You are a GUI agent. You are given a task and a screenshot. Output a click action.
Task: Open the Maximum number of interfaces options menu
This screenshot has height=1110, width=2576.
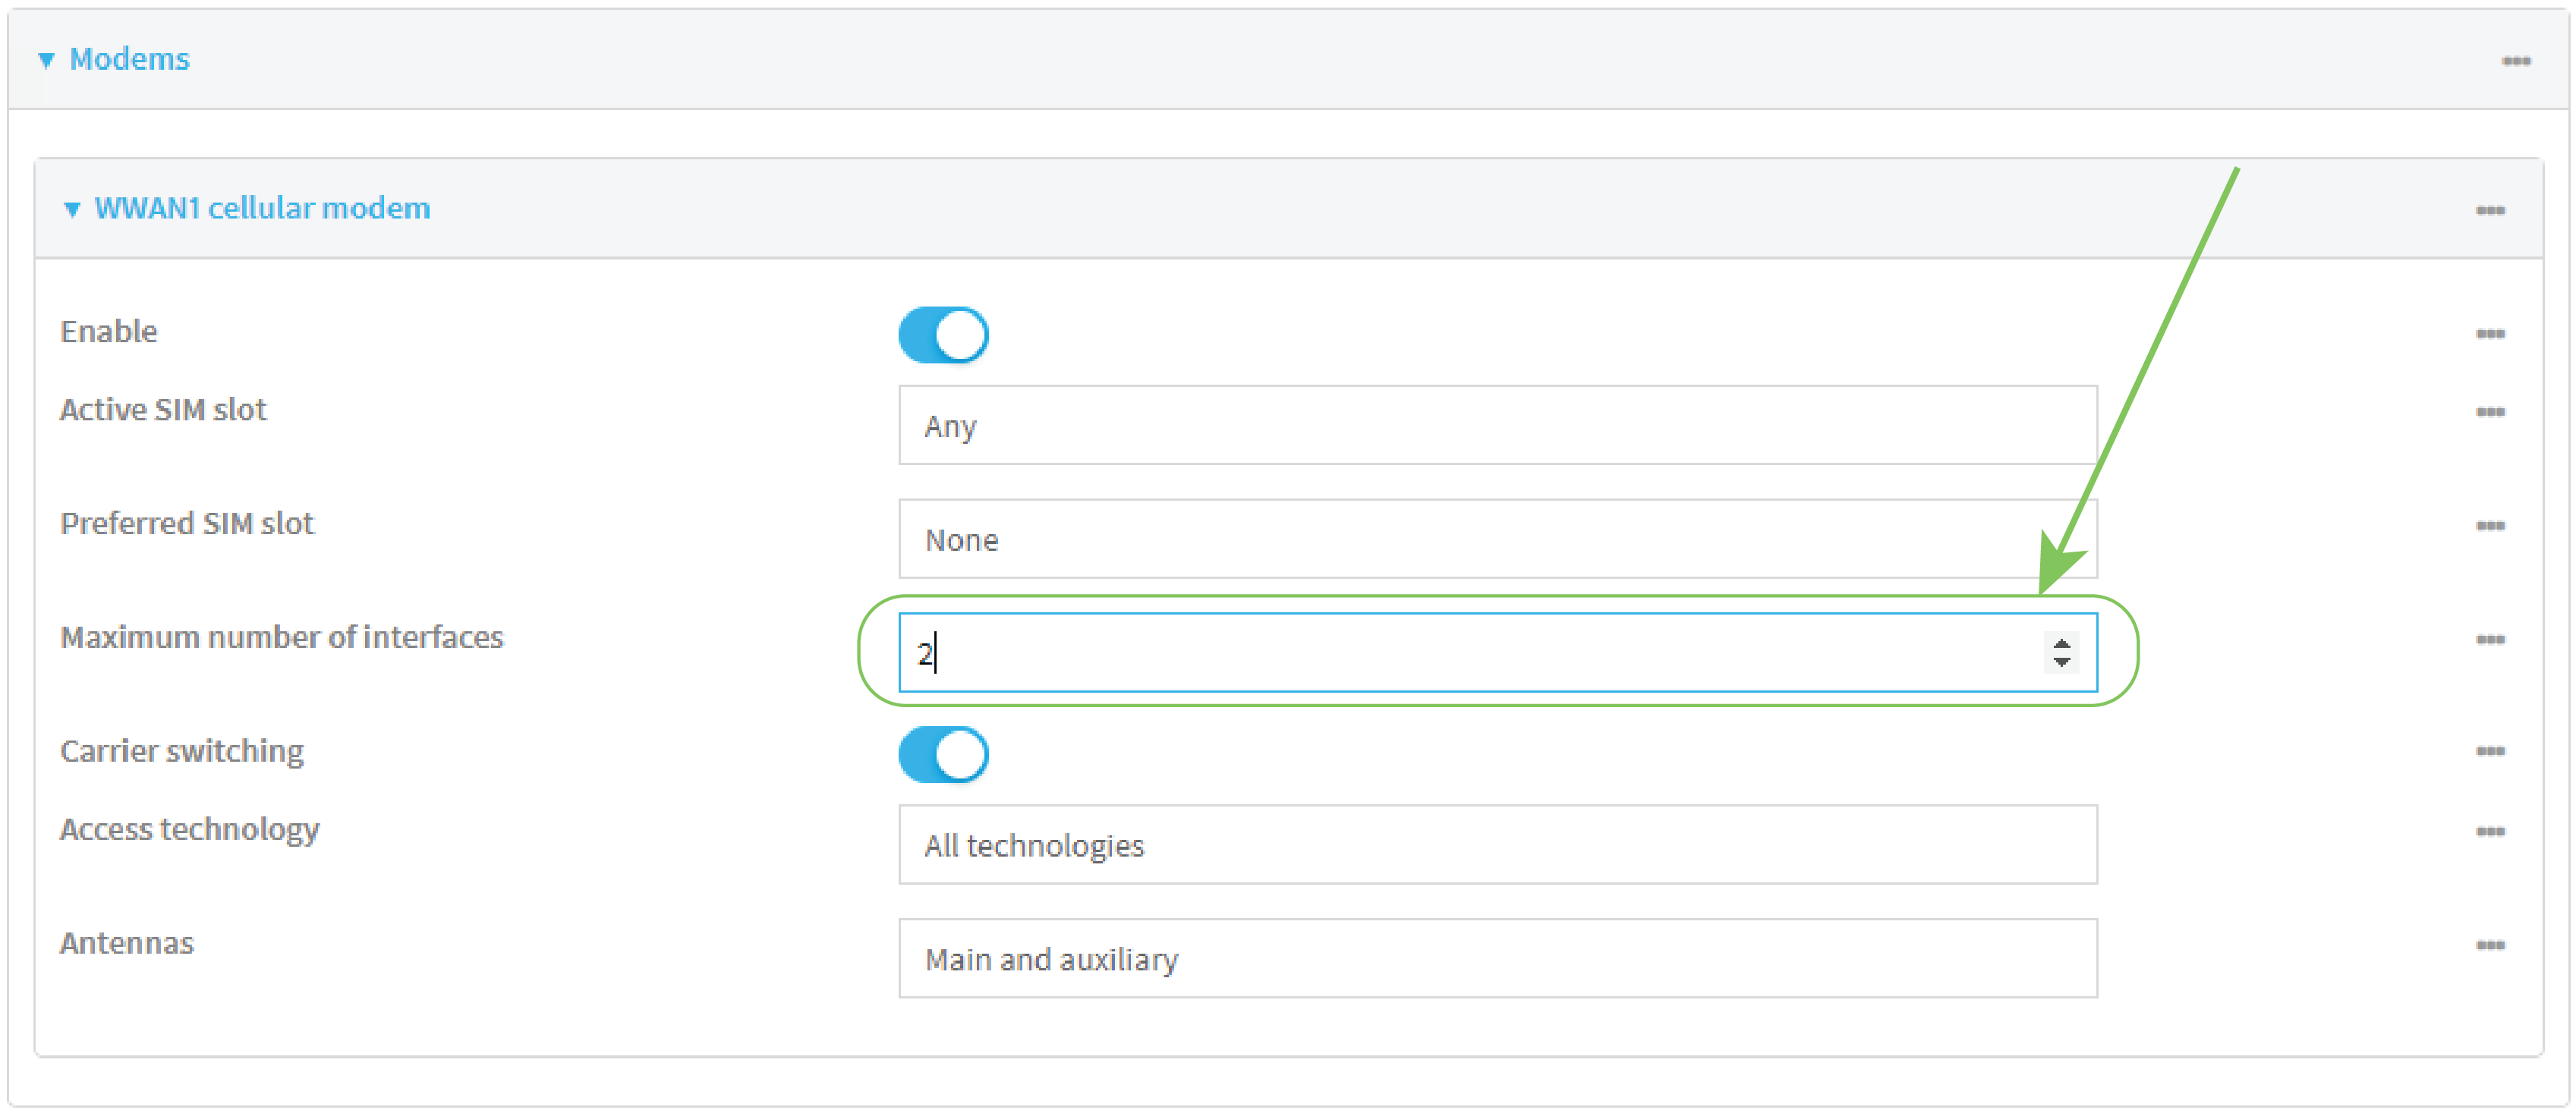2492,640
